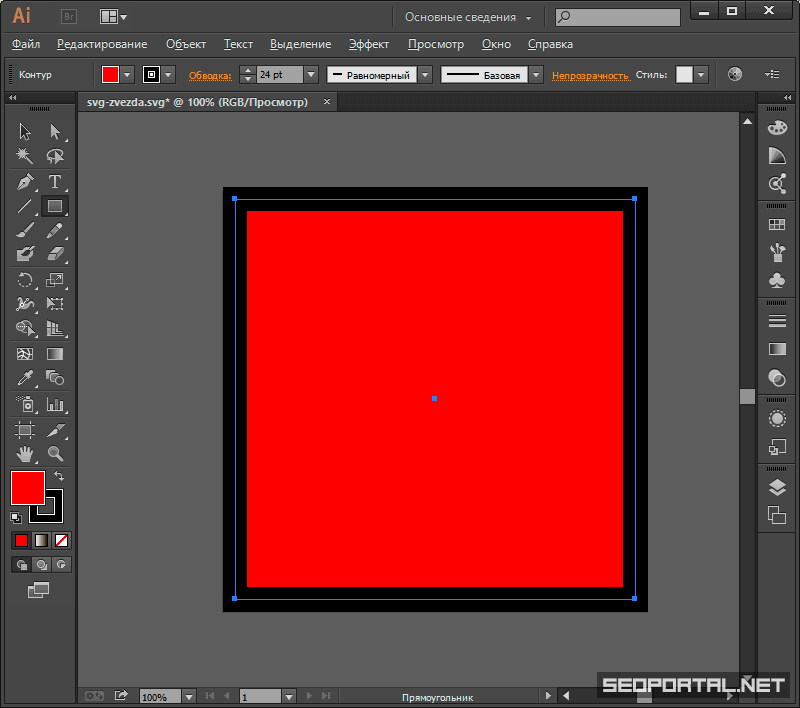
Task: Open the Эффект menu
Action: tap(369, 44)
